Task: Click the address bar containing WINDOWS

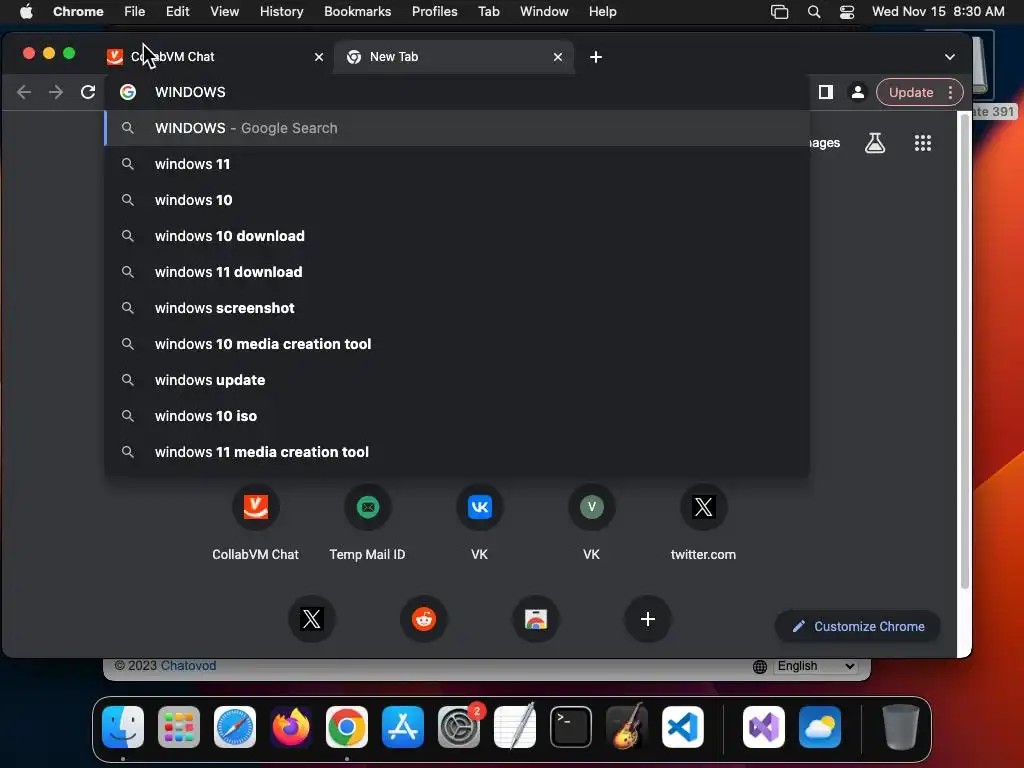Action: (457, 92)
